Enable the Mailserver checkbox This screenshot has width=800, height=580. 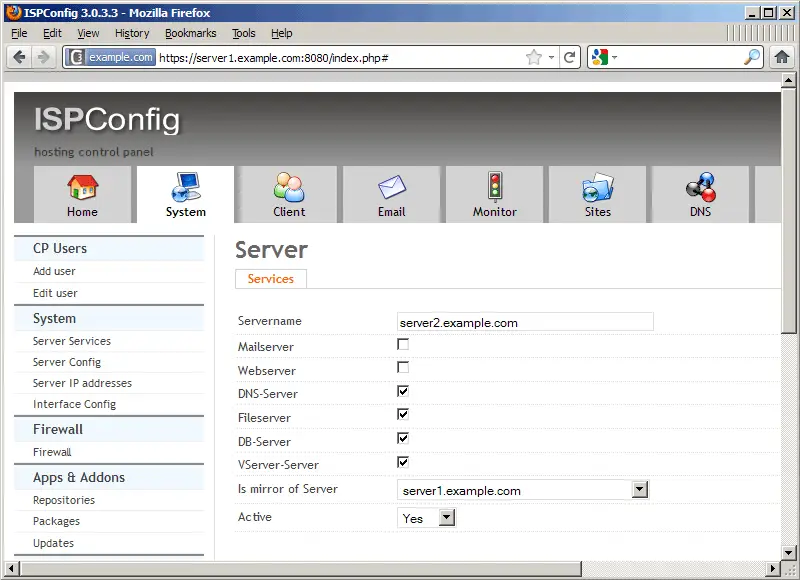[x=403, y=344]
